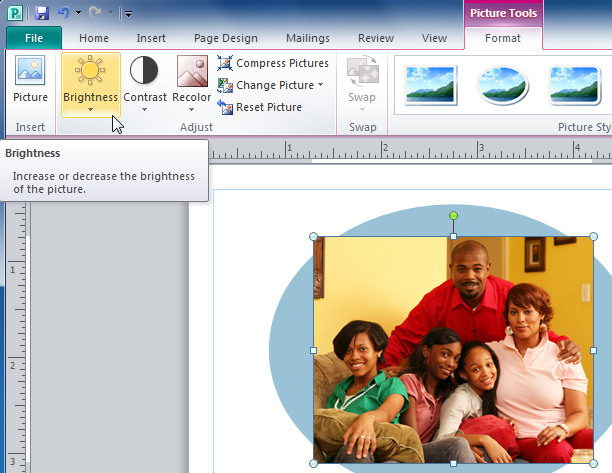612x473 pixels.
Task: Click Compress Pictures
Action: [273, 63]
